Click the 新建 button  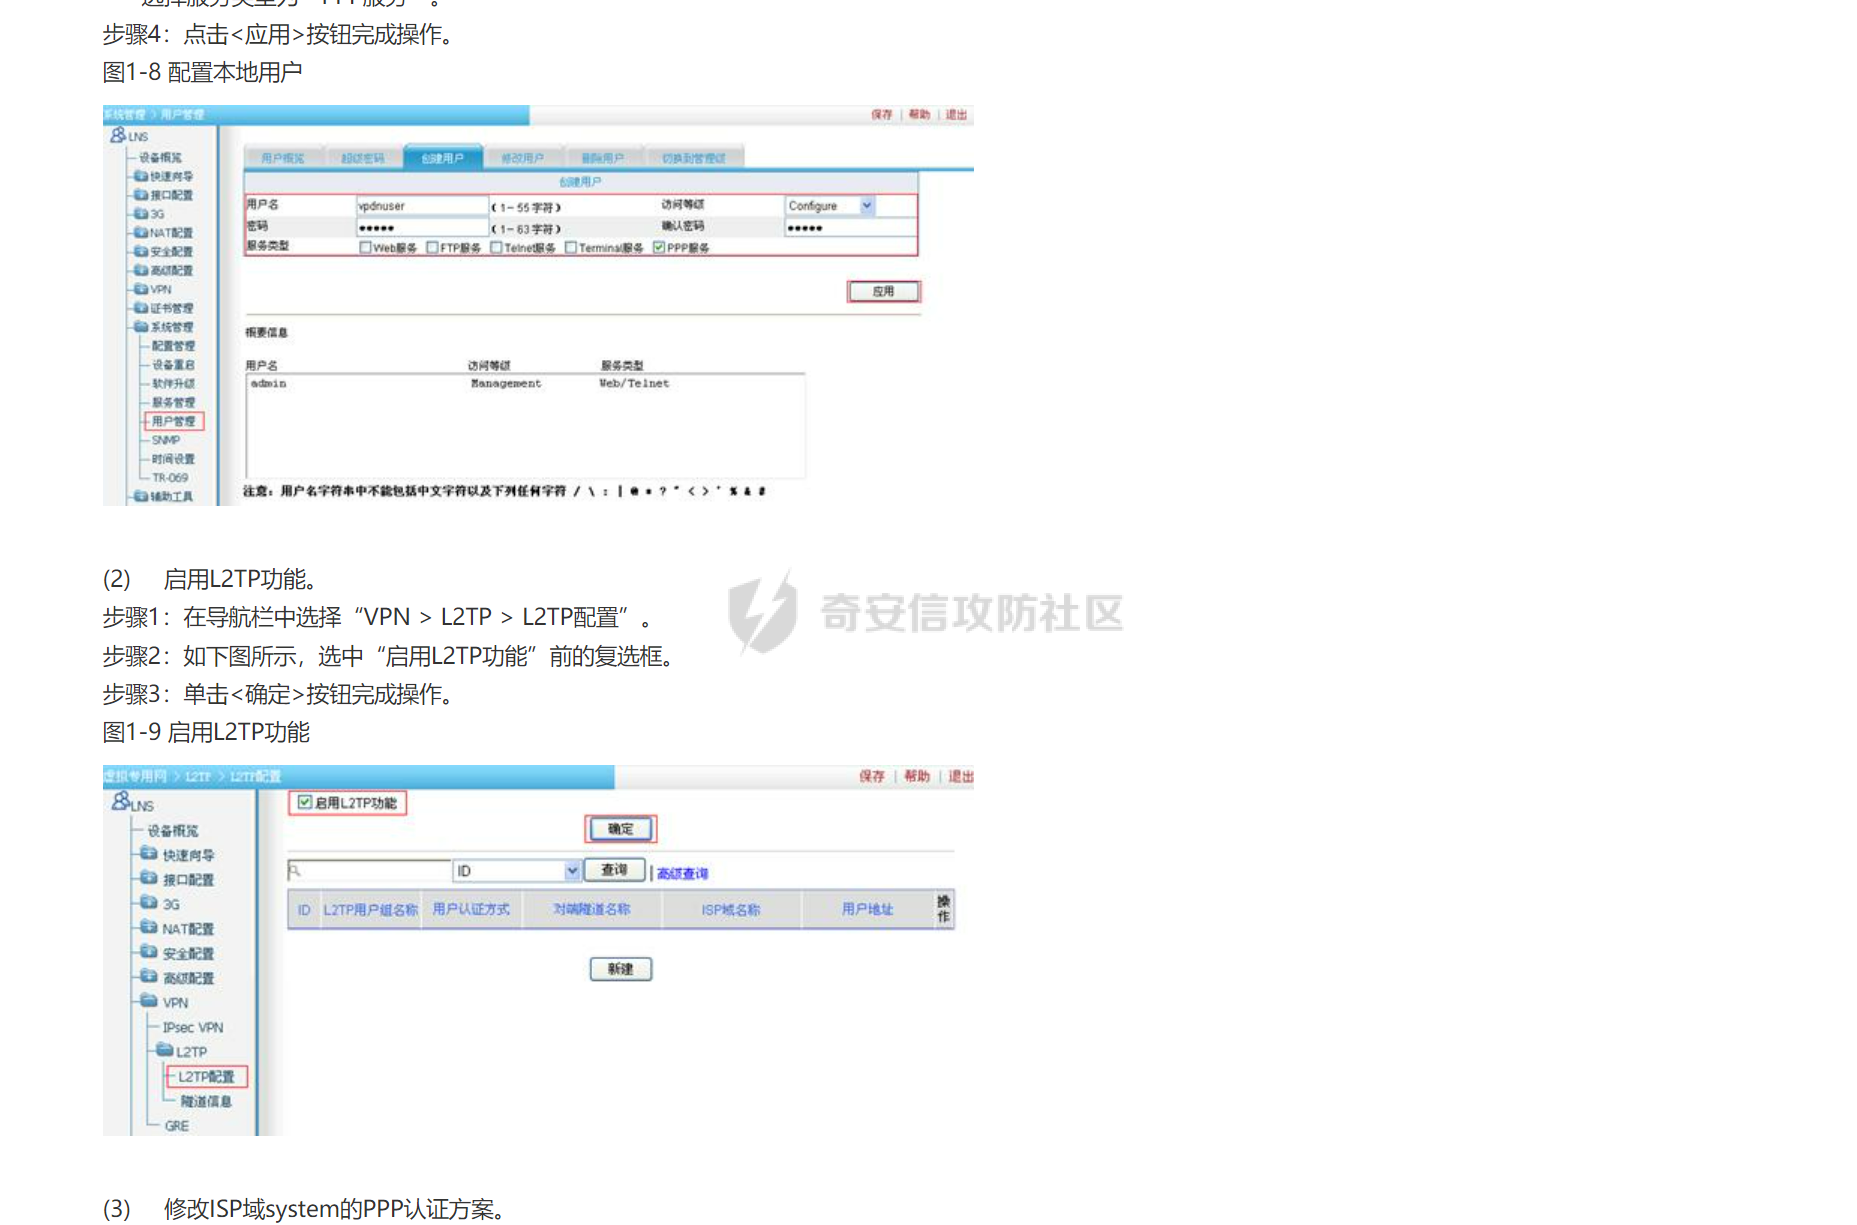(621, 968)
